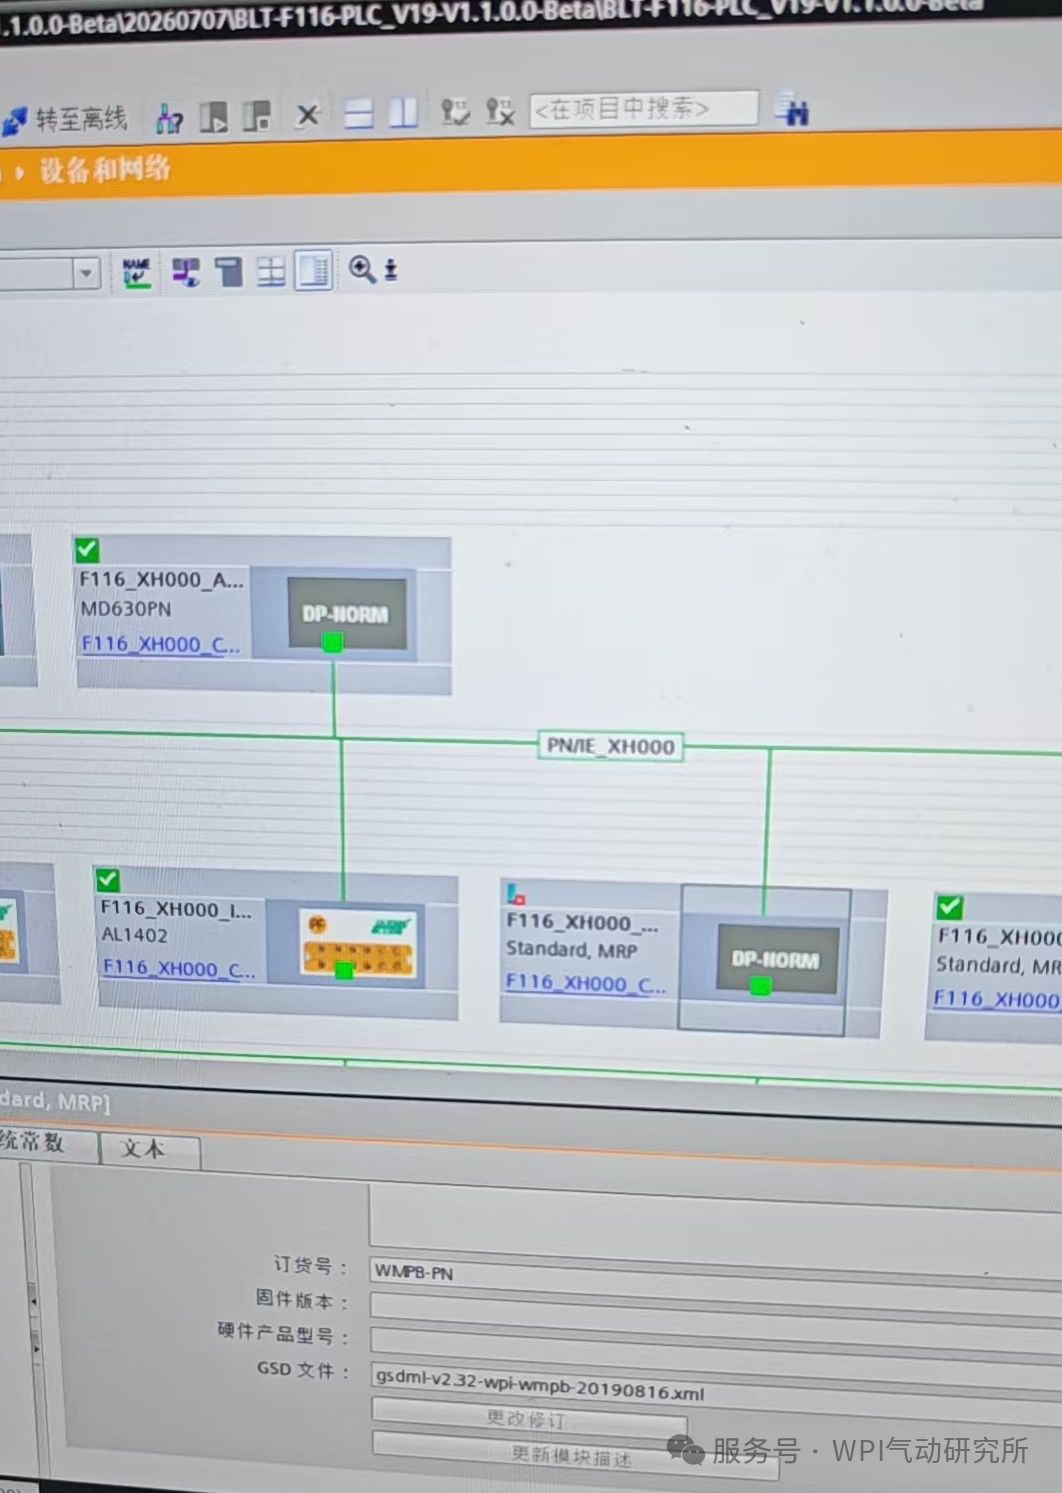Click the assign device NAME icon

[x=137, y=272]
